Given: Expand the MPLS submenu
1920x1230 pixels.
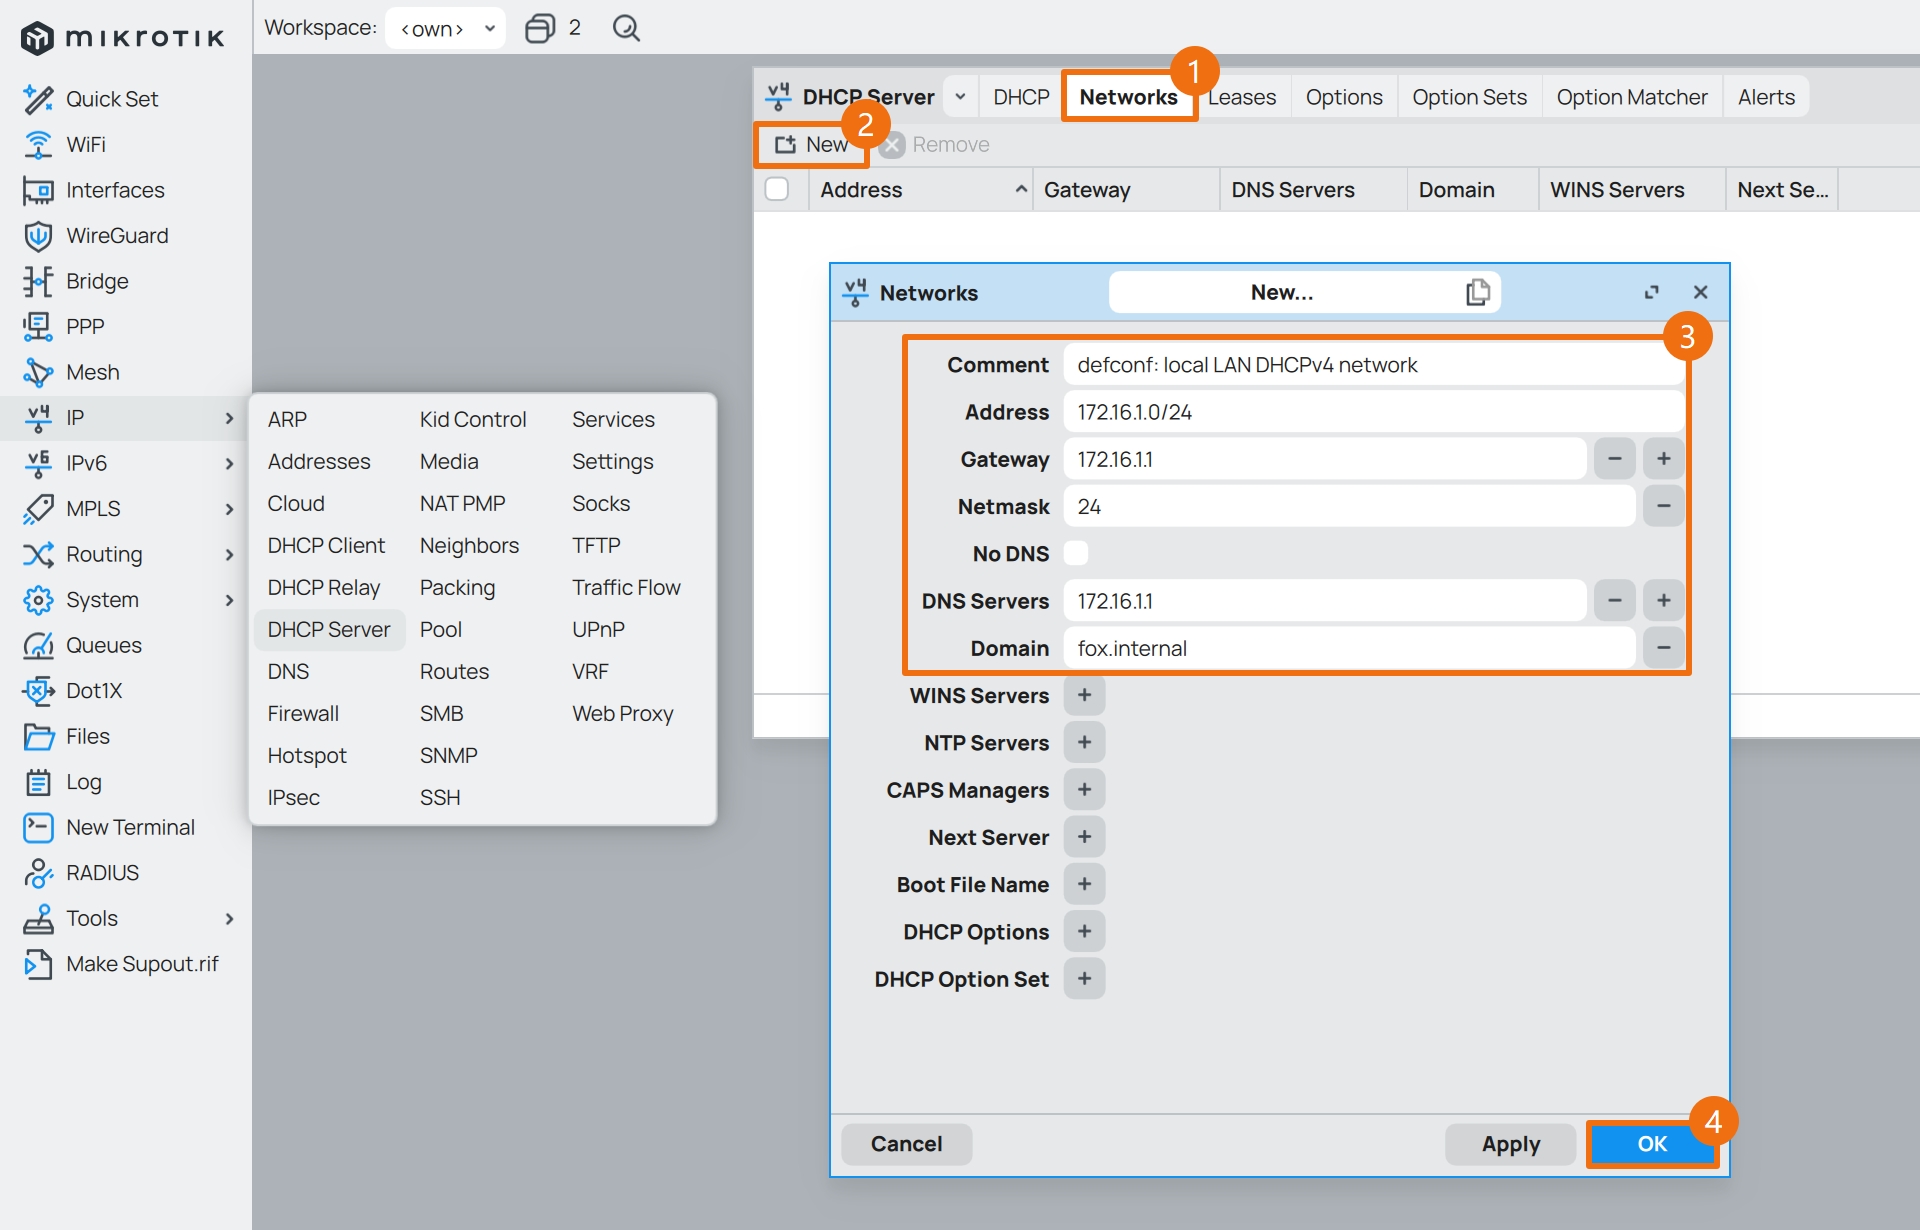Looking at the screenshot, I should [229, 509].
